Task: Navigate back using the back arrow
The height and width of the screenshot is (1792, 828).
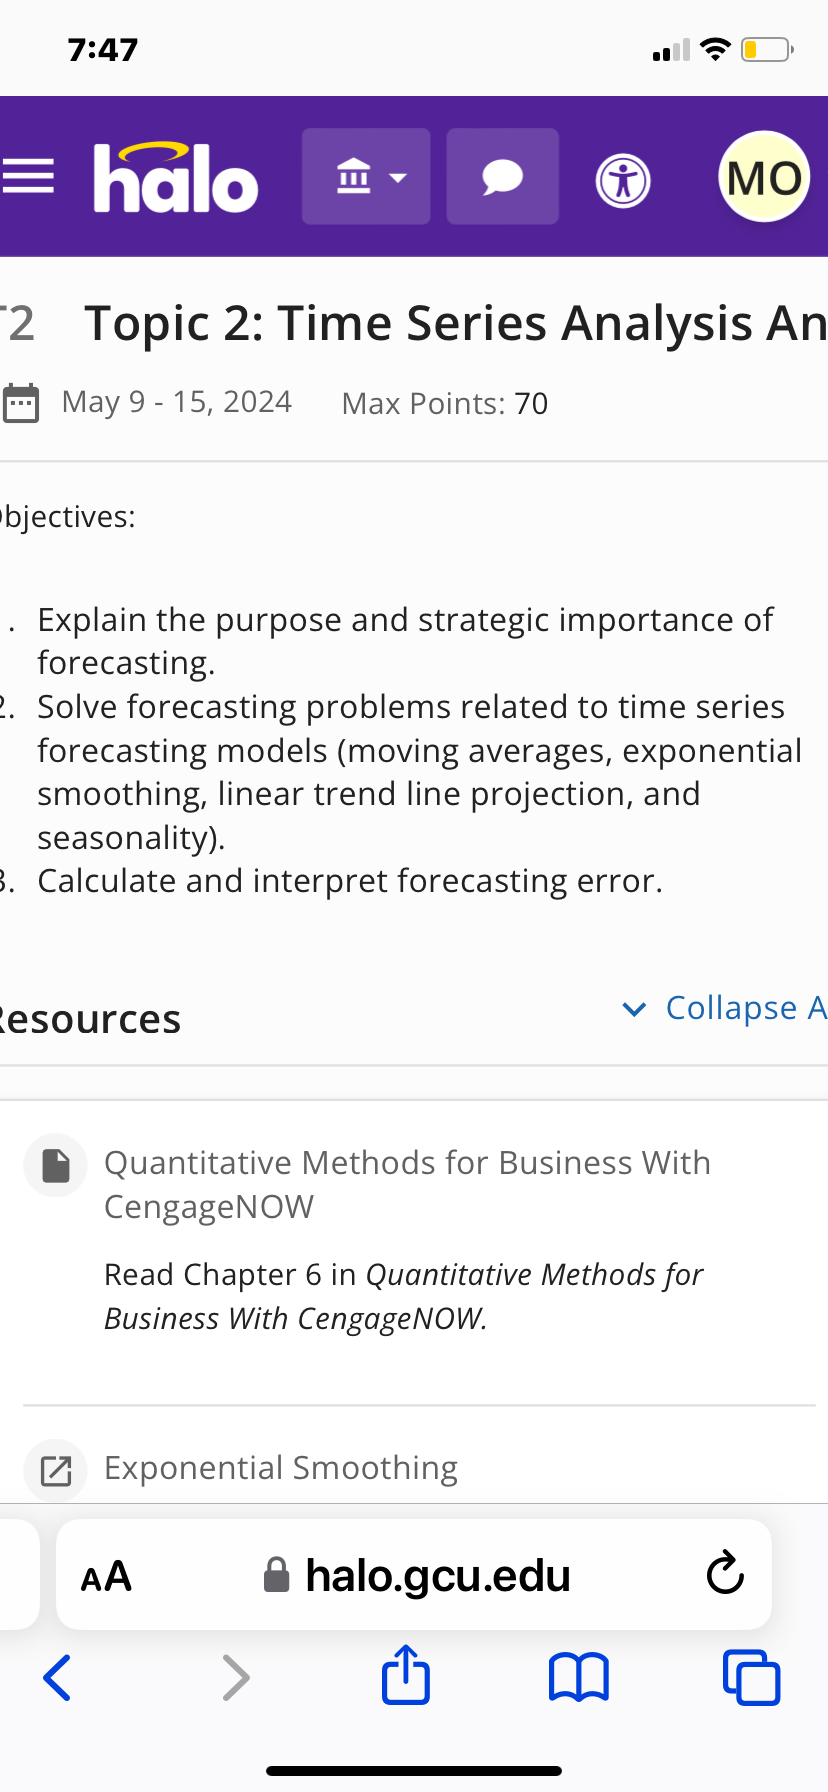Action: [x=56, y=1678]
